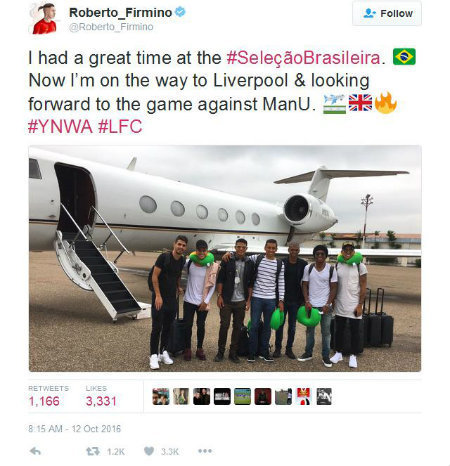Open the #YNWA hashtag link
450x466 pixels.
(x=60, y=126)
